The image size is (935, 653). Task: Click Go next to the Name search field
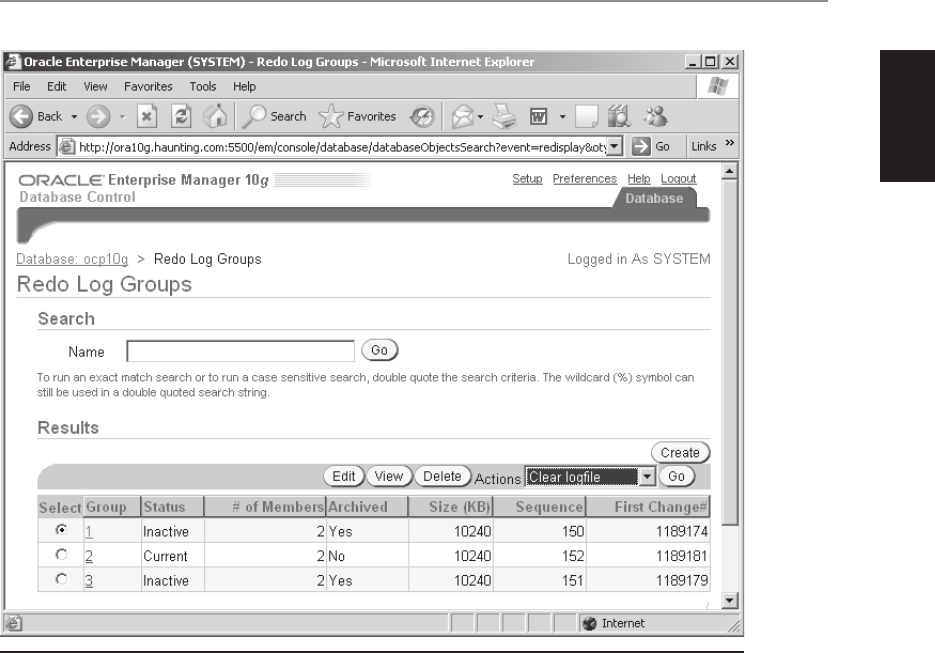click(379, 350)
